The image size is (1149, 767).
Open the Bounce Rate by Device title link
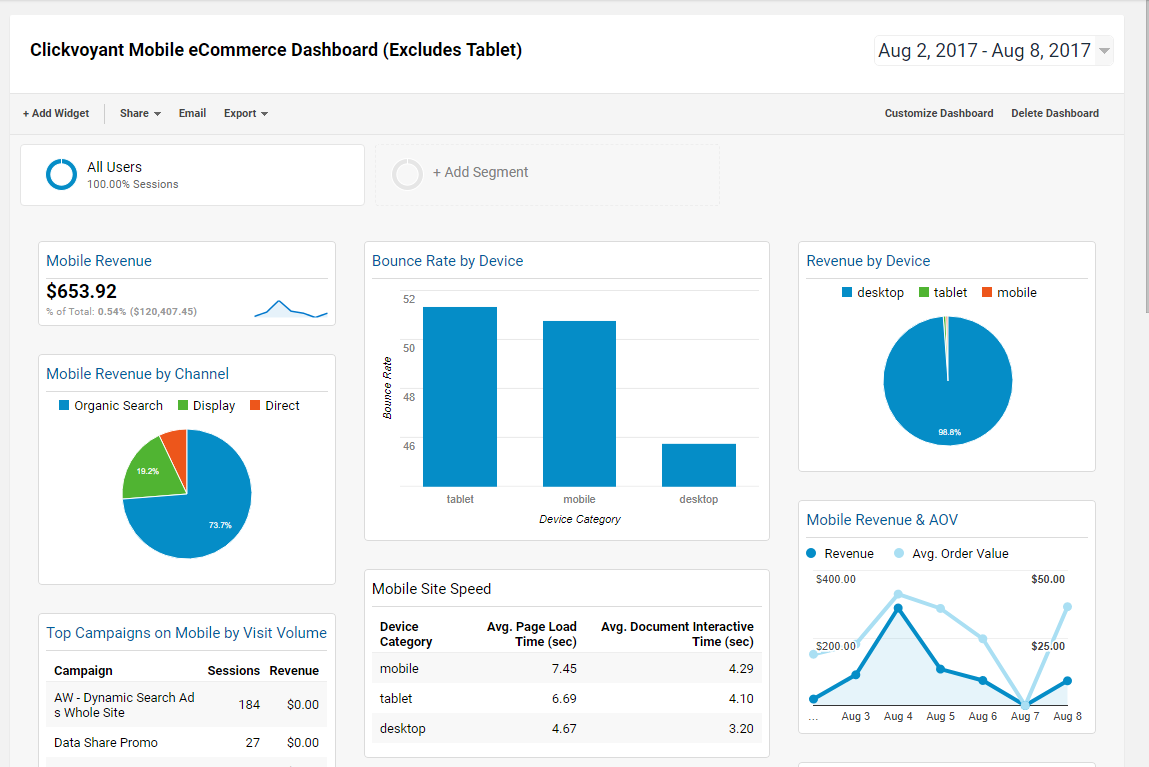click(447, 261)
